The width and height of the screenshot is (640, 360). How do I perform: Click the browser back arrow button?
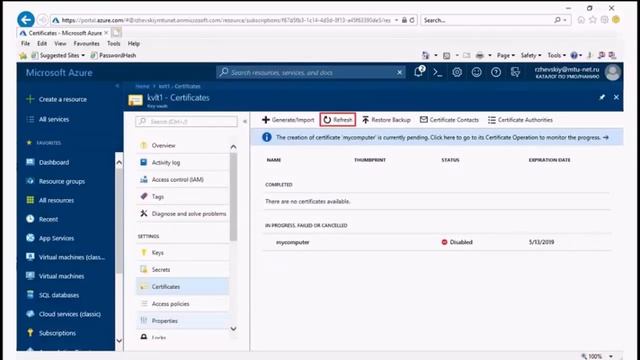(26, 20)
